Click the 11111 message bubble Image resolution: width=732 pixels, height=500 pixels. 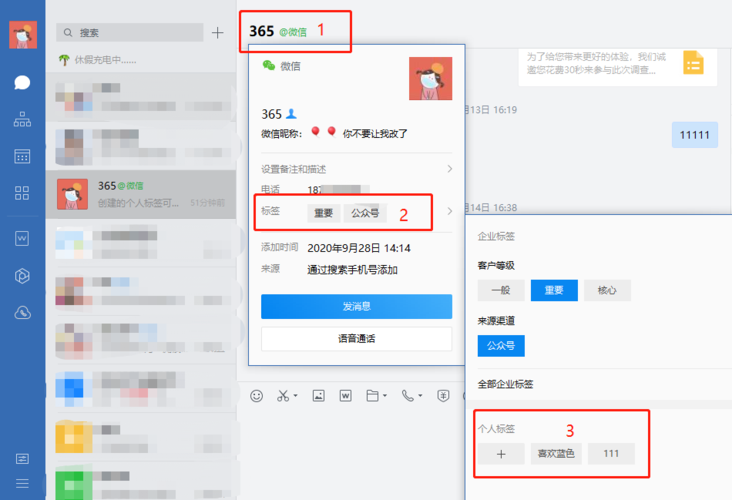tap(695, 135)
